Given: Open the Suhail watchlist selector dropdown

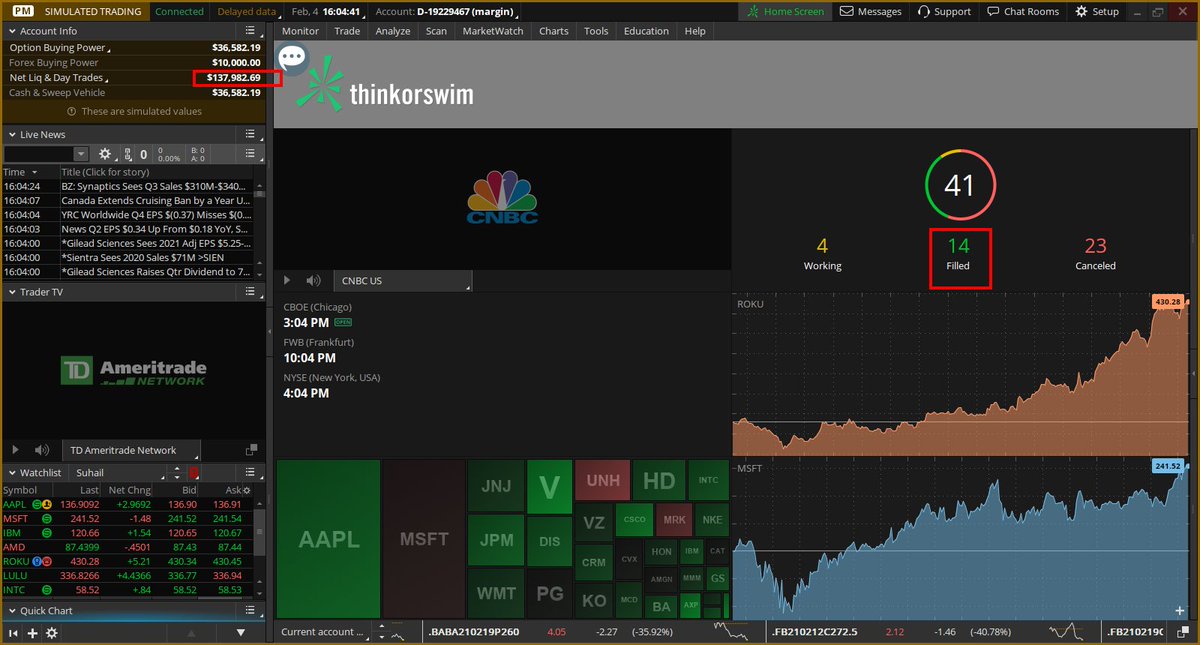Looking at the screenshot, I should pos(118,472).
